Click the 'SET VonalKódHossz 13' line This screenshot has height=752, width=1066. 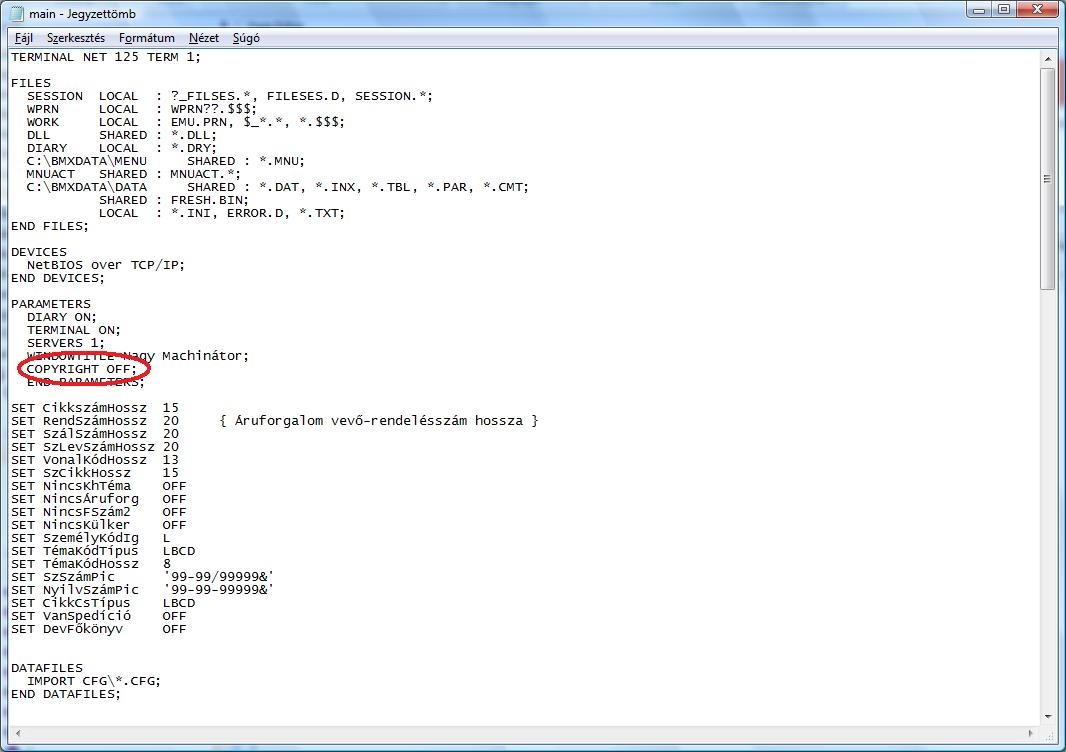(x=94, y=460)
